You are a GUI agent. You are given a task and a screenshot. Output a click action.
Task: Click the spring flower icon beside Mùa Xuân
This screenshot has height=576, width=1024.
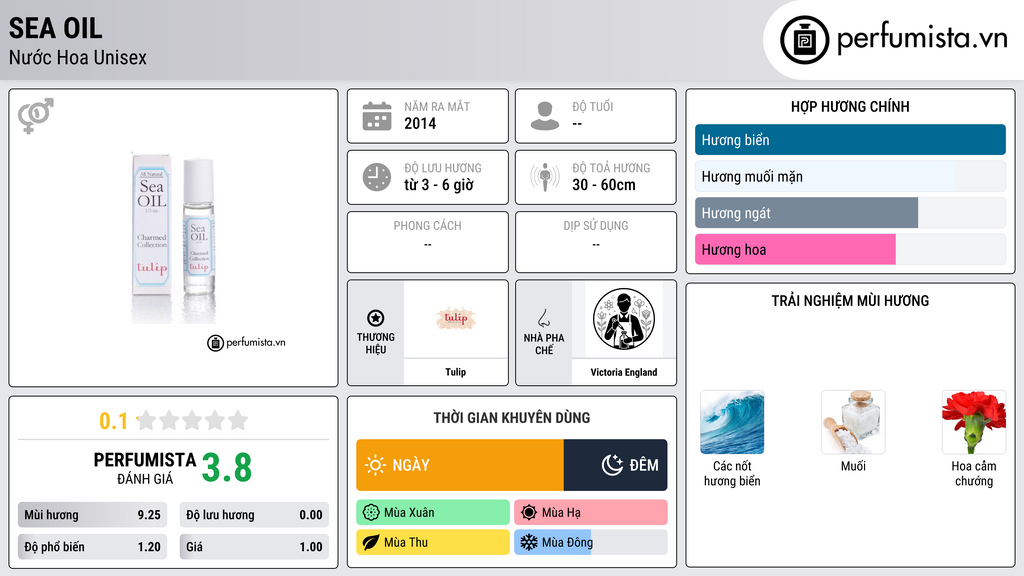(371, 513)
